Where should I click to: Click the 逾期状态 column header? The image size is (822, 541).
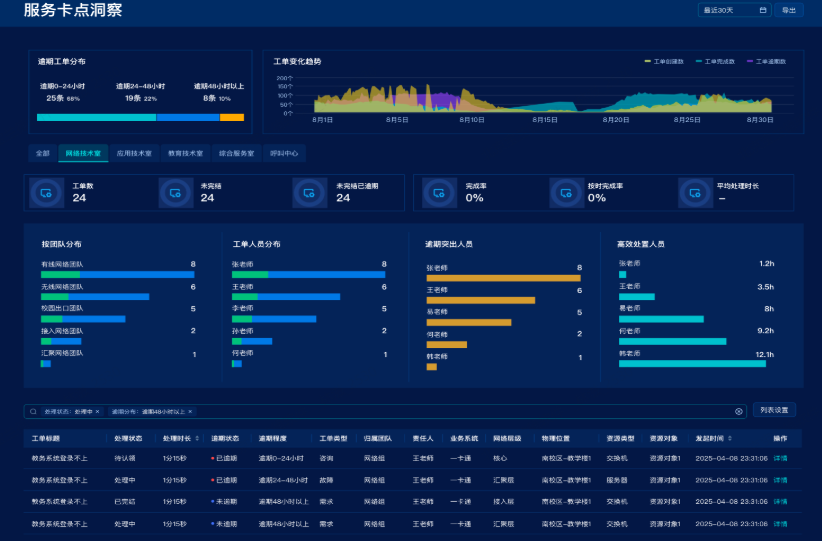pos(225,438)
